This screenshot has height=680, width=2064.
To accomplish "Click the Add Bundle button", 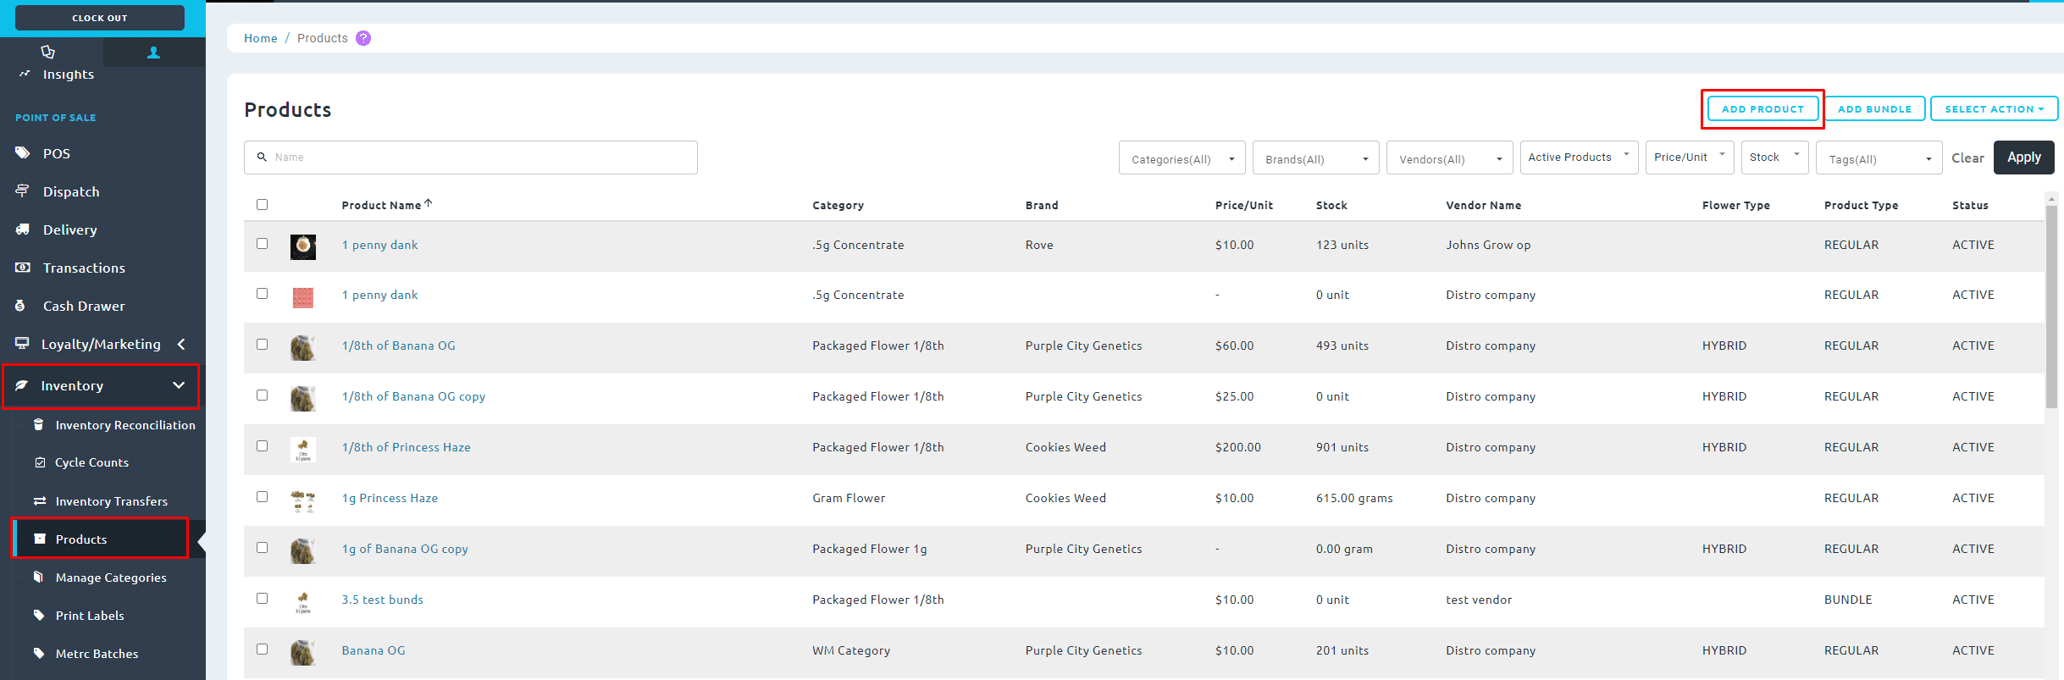I will click(x=1875, y=109).
